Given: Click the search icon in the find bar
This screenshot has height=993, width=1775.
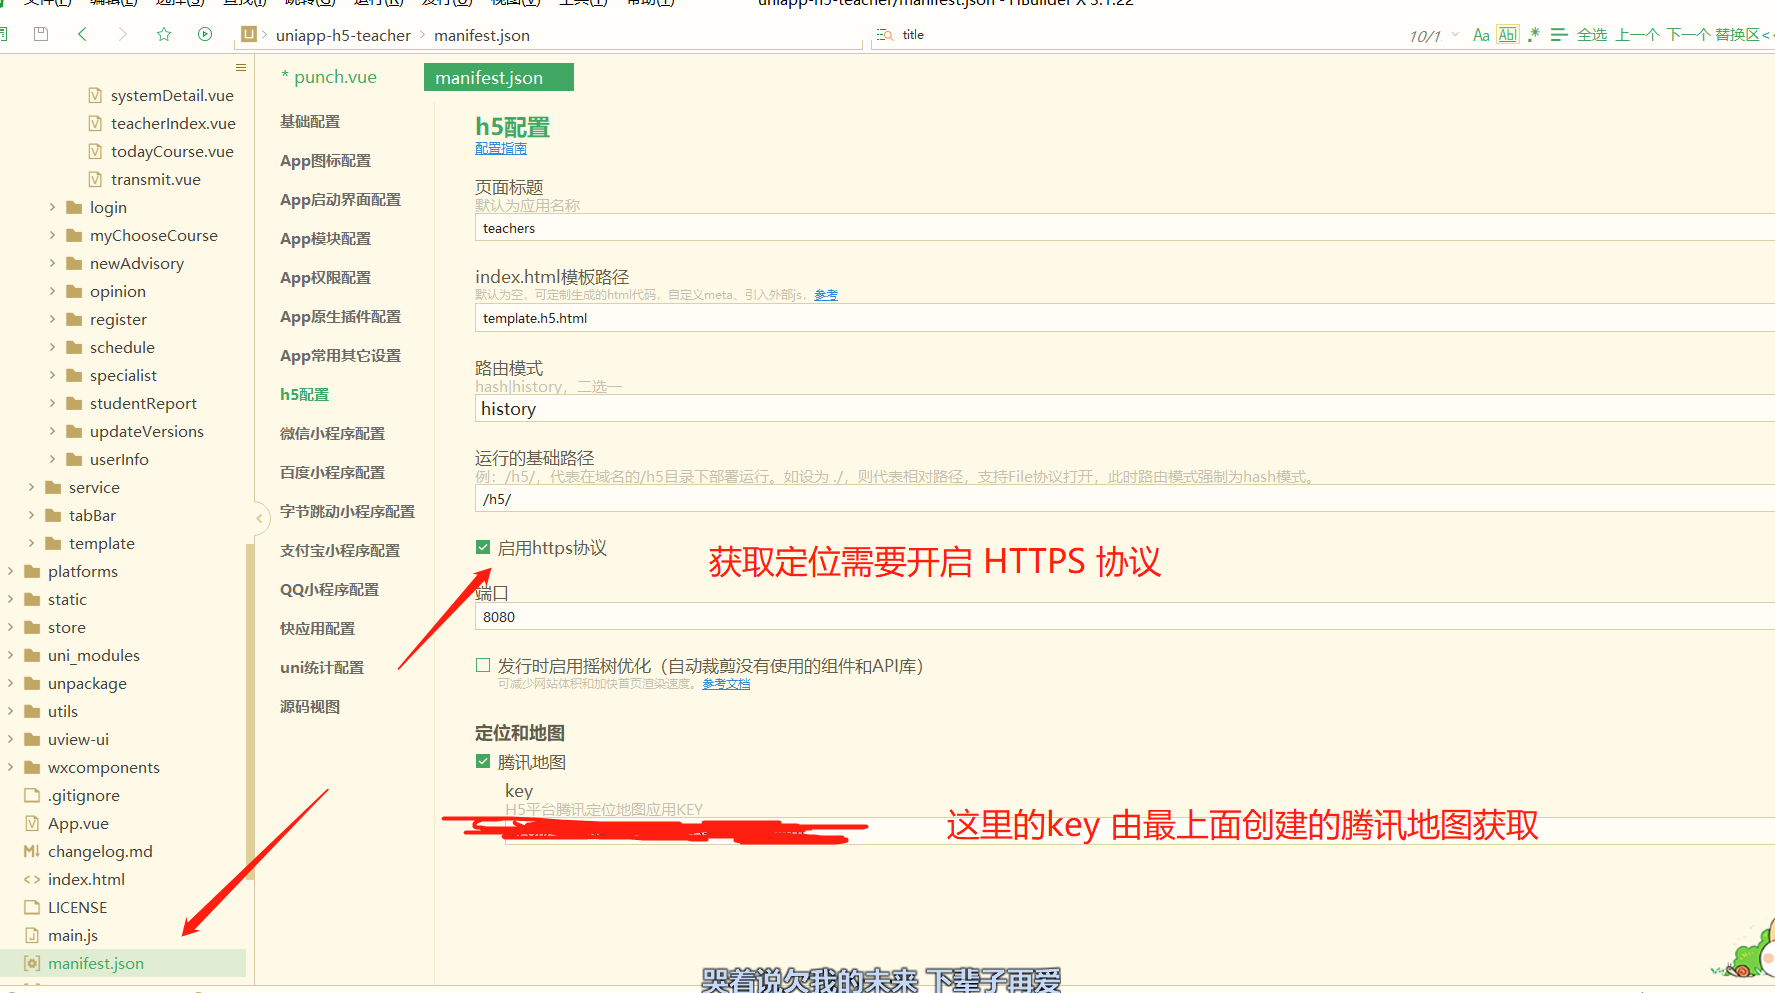Looking at the screenshot, I should (885, 35).
